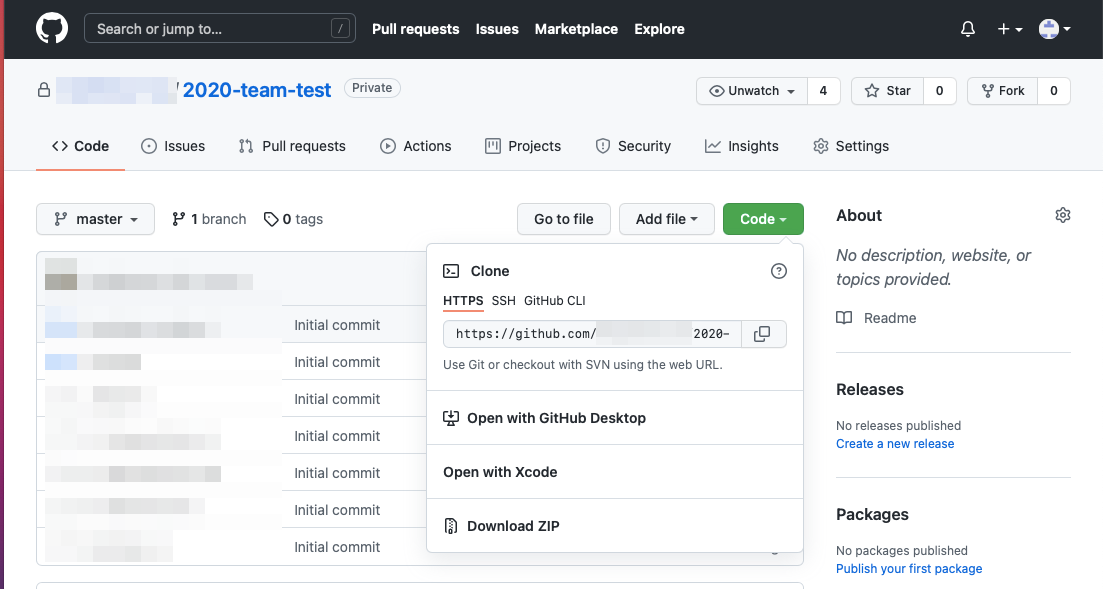Switch to the Pull requests repository tab
The image size is (1103, 589).
coord(292,146)
